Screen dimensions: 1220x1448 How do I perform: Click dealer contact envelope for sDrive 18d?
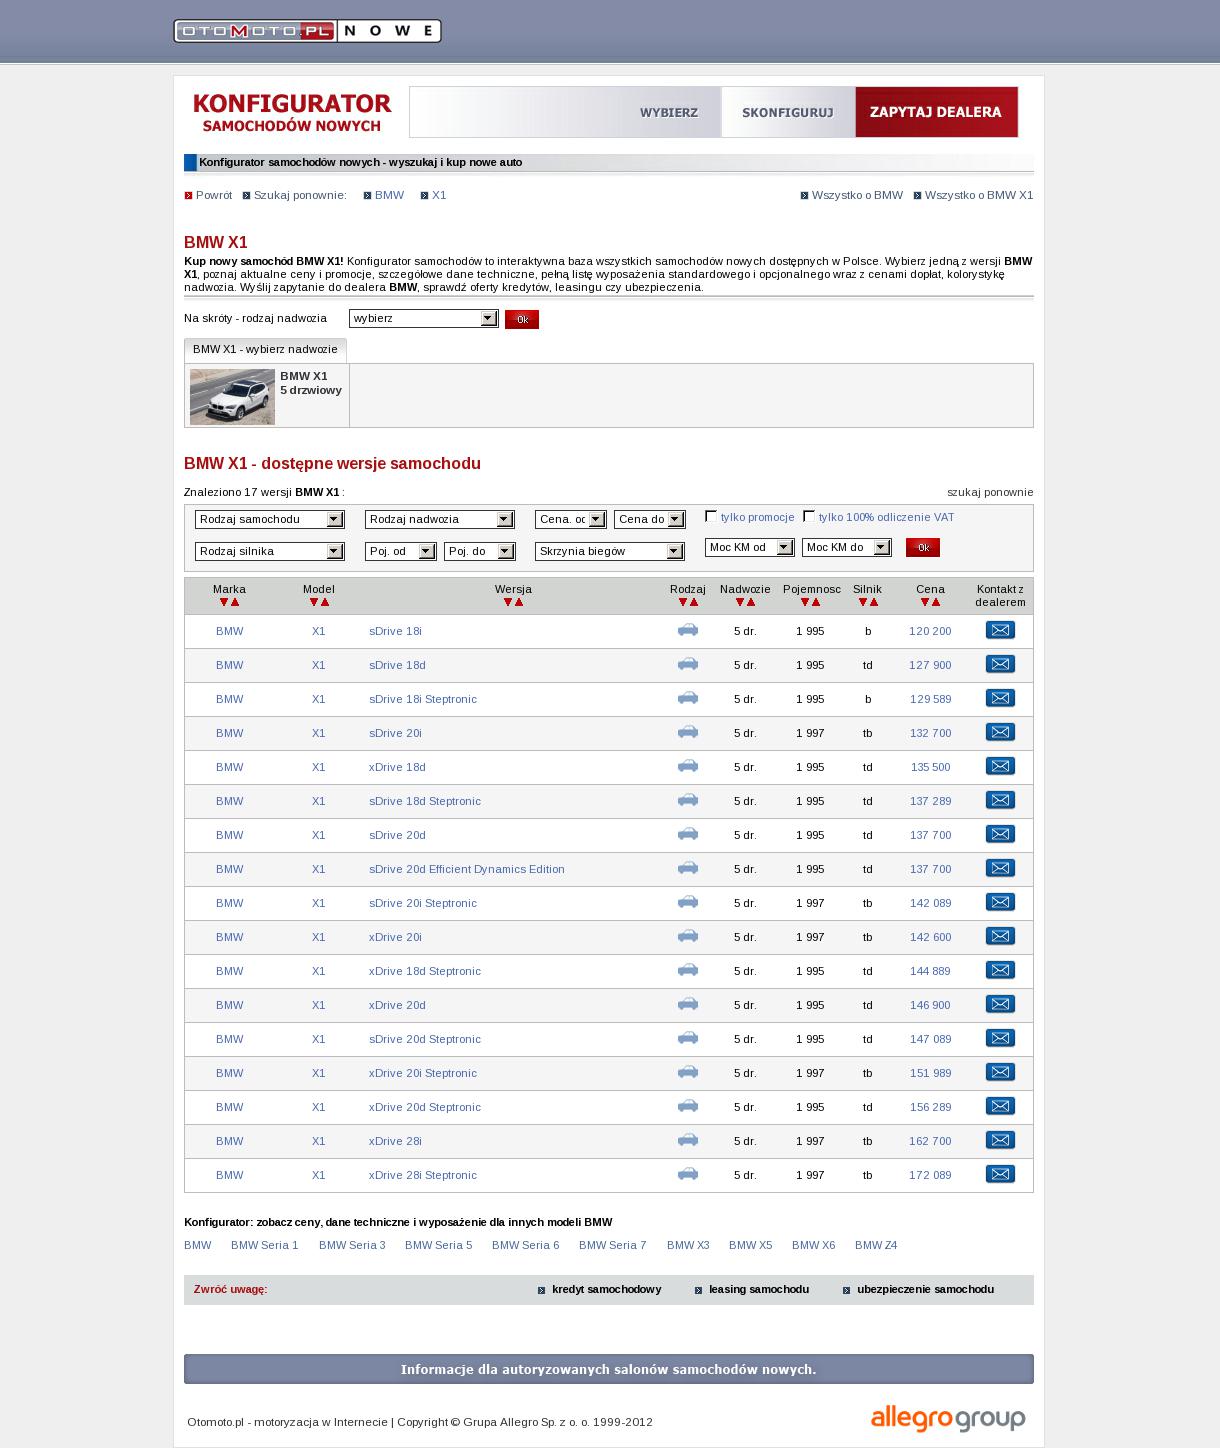click(1000, 664)
